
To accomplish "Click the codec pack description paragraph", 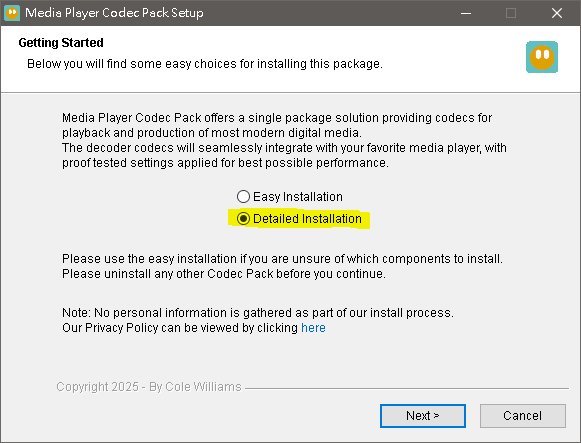I will [284, 140].
